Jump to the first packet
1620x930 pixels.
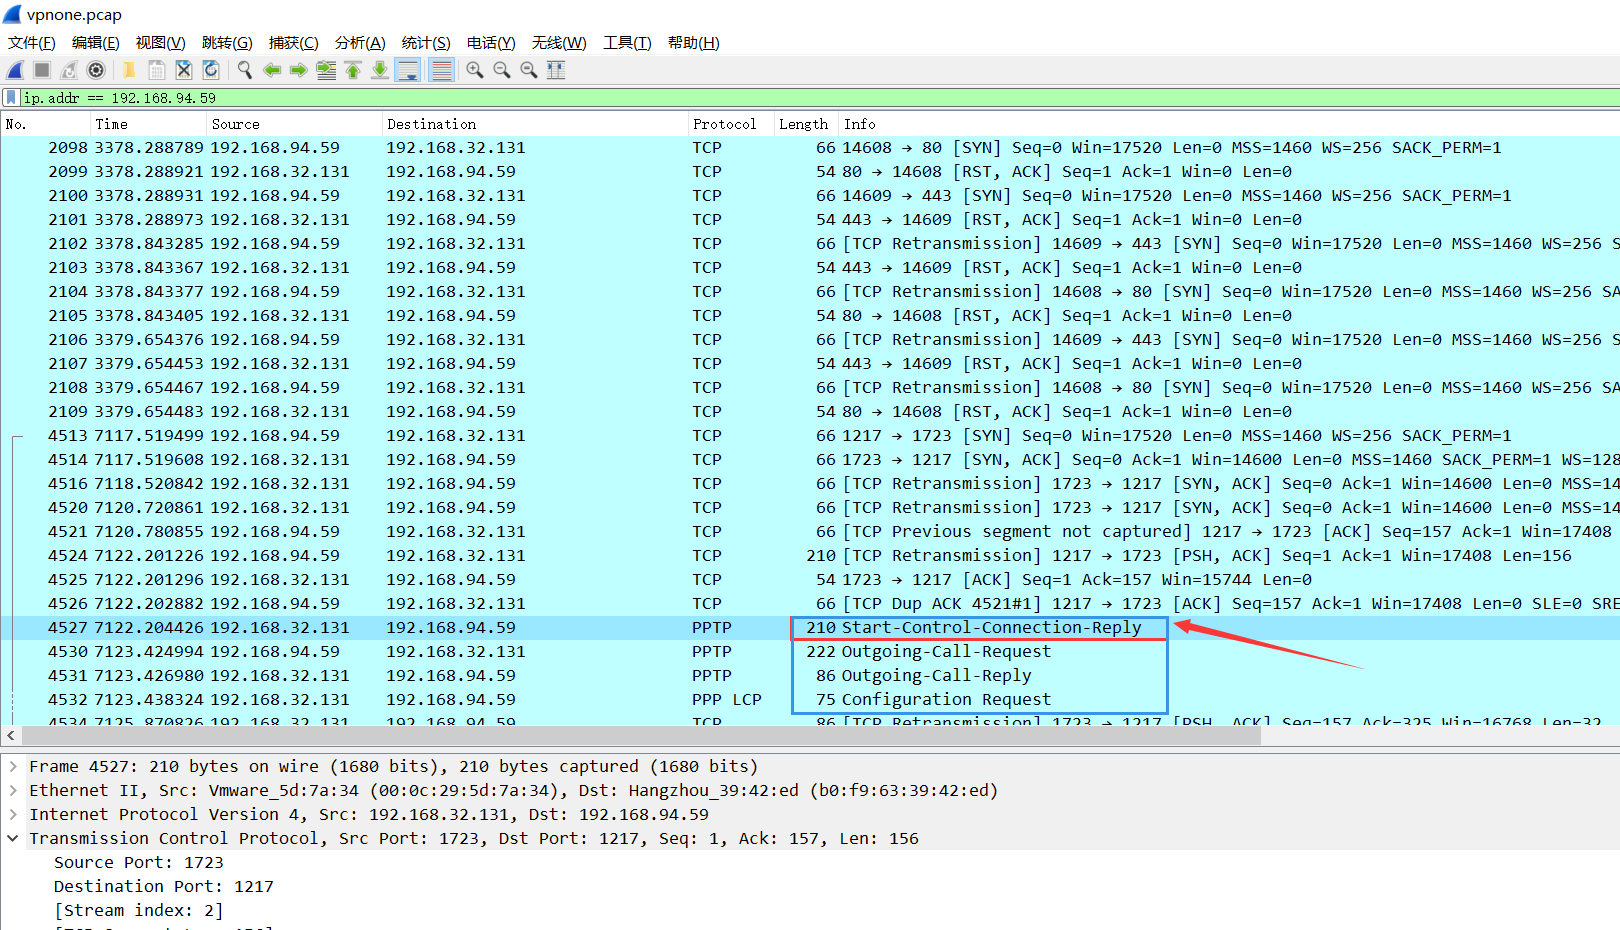[353, 70]
